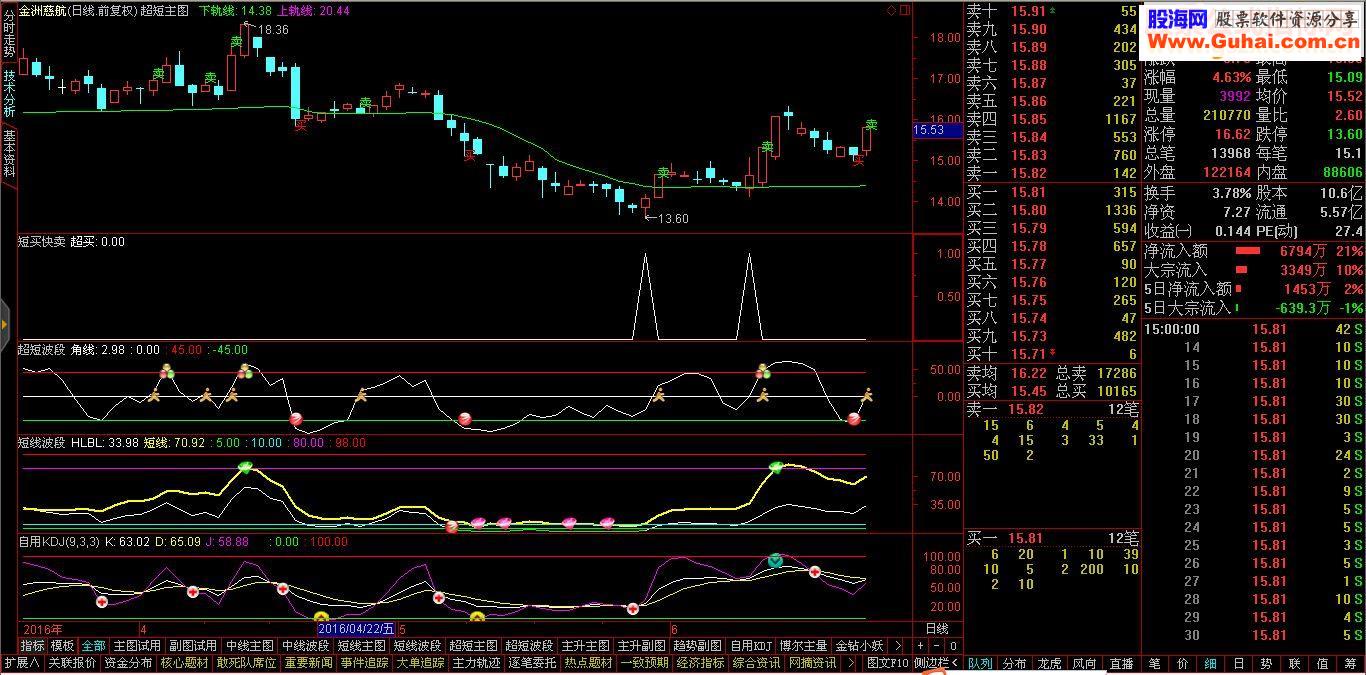
Task: Open 敢死队席位
Action: point(246,663)
